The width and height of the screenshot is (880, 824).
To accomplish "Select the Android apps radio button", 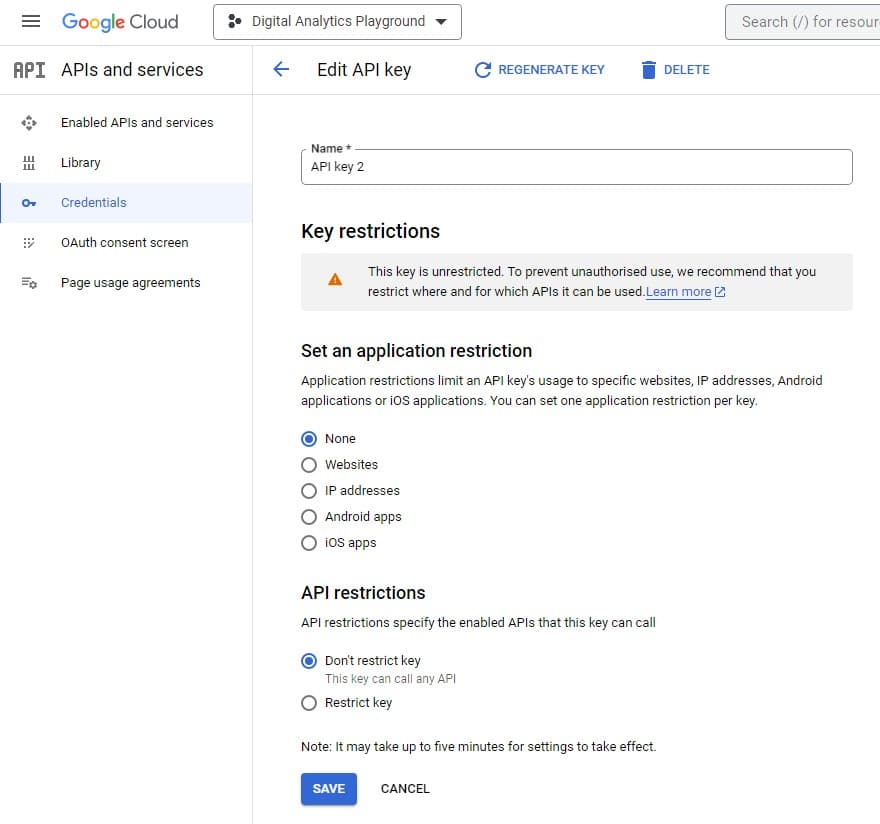I will (x=309, y=517).
